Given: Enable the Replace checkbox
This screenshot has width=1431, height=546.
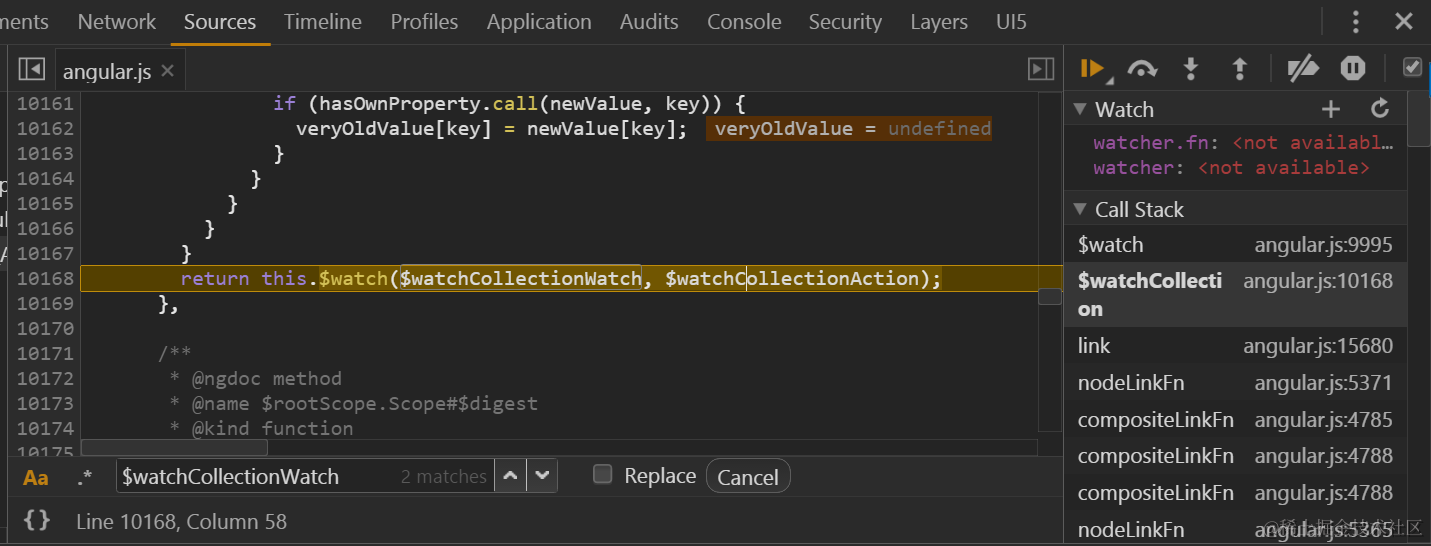Looking at the screenshot, I should pos(602,475).
